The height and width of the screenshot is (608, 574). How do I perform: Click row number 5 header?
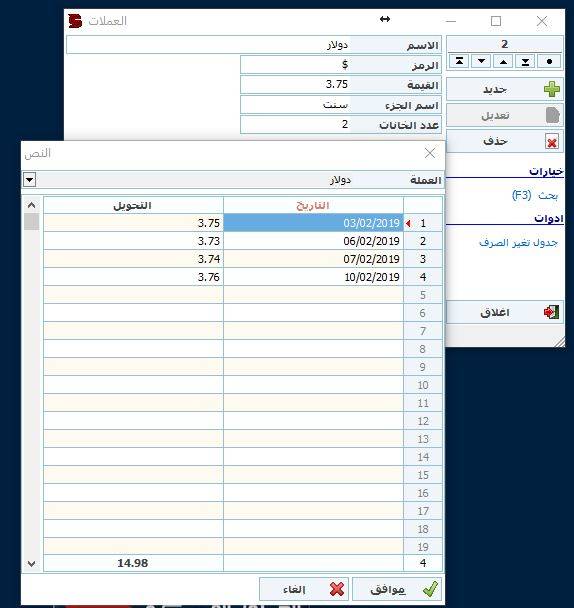tap(423, 295)
